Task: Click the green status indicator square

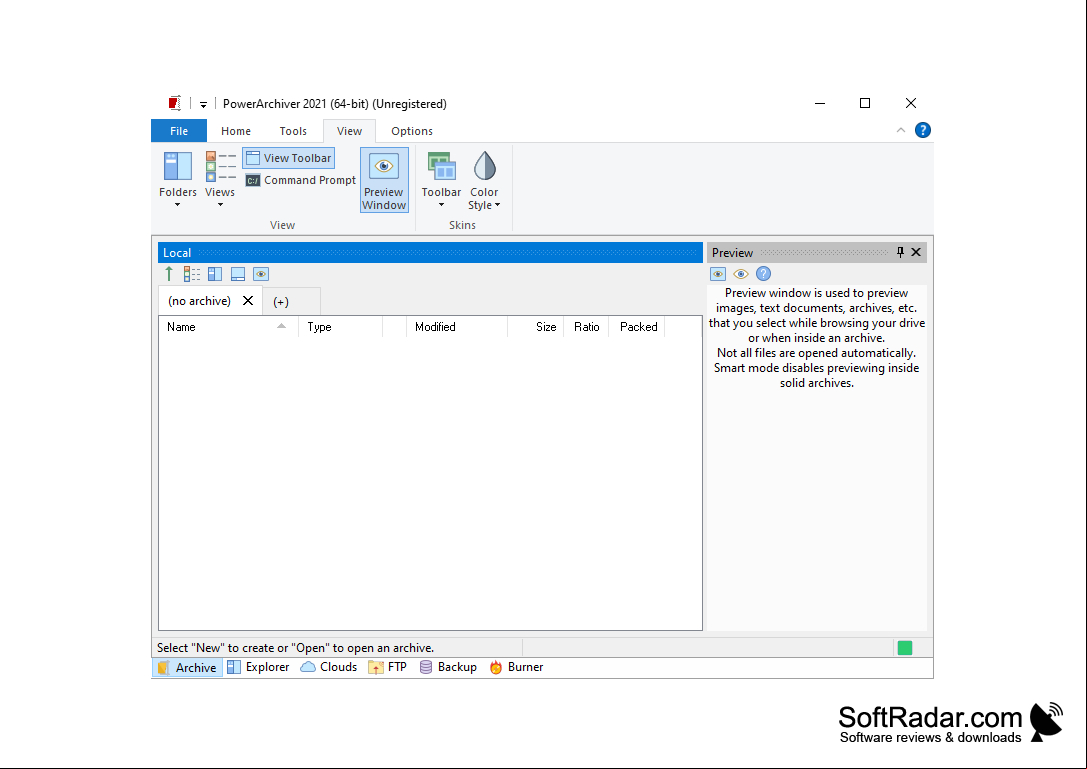Action: (905, 648)
